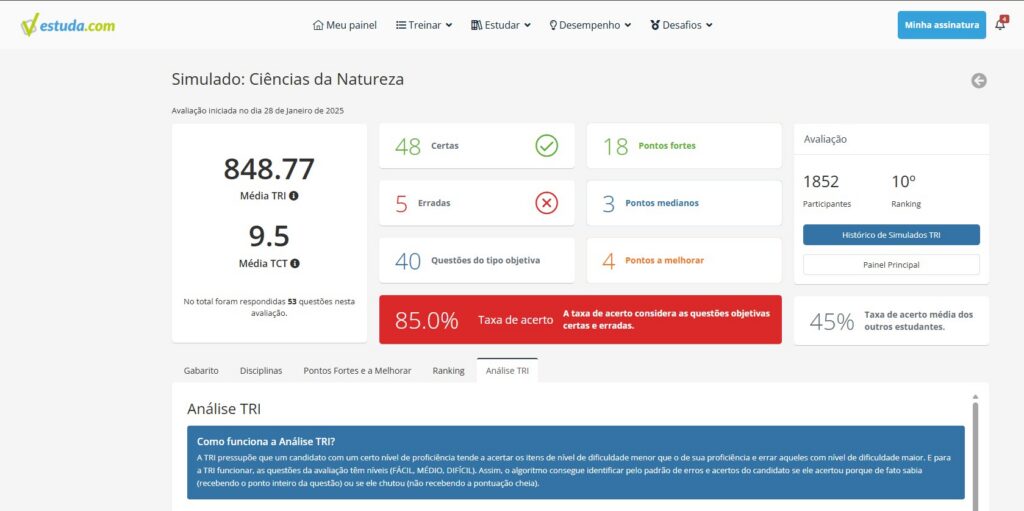Click the 848.77 TRI score
The height and width of the screenshot is (511, 1024).
(x=269, y=169)
